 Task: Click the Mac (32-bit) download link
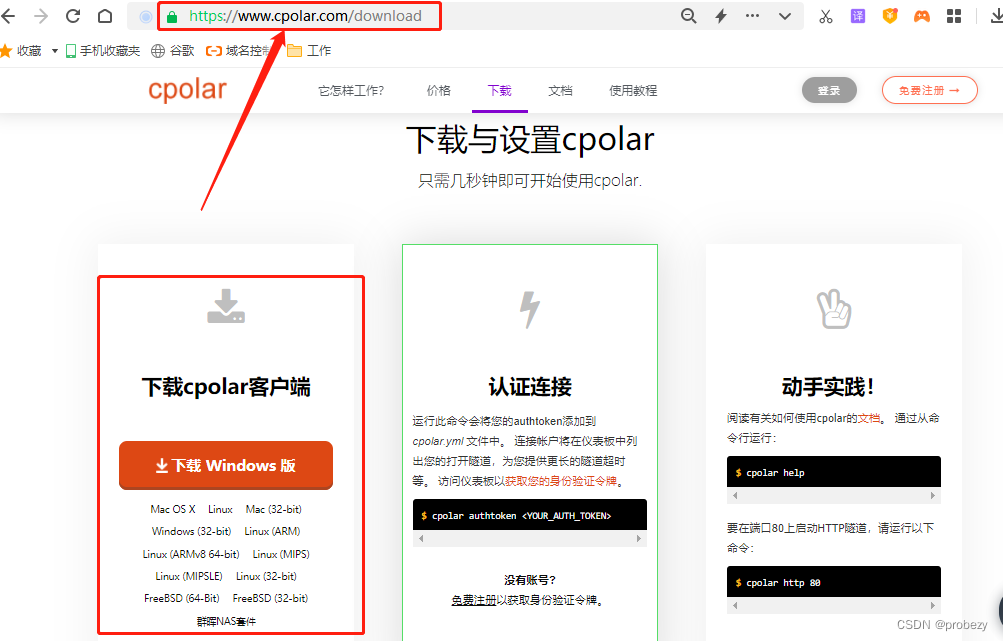tap(274, 509)
